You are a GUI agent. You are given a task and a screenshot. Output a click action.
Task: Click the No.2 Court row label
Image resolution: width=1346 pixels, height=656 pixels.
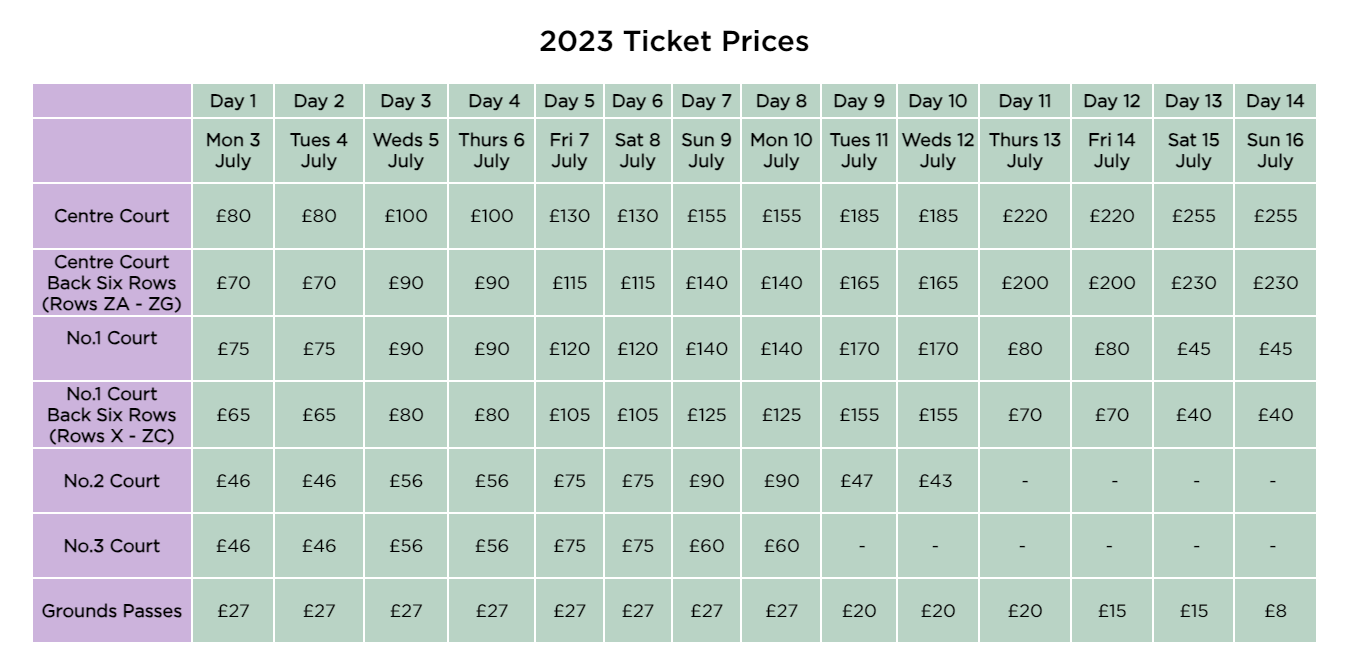coord(112,481)
